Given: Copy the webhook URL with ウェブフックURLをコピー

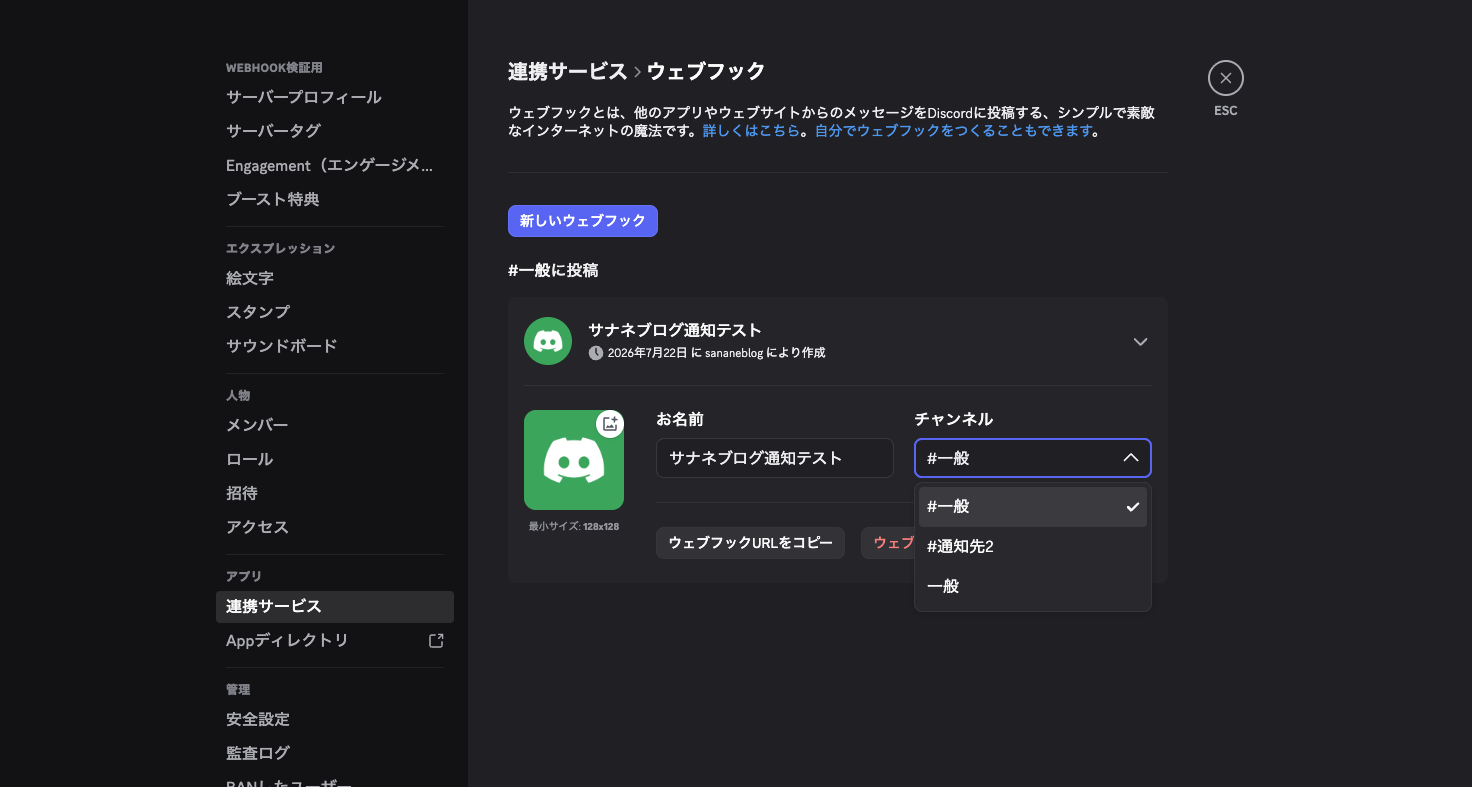Looking at the screenshot, I should point(750,543).
